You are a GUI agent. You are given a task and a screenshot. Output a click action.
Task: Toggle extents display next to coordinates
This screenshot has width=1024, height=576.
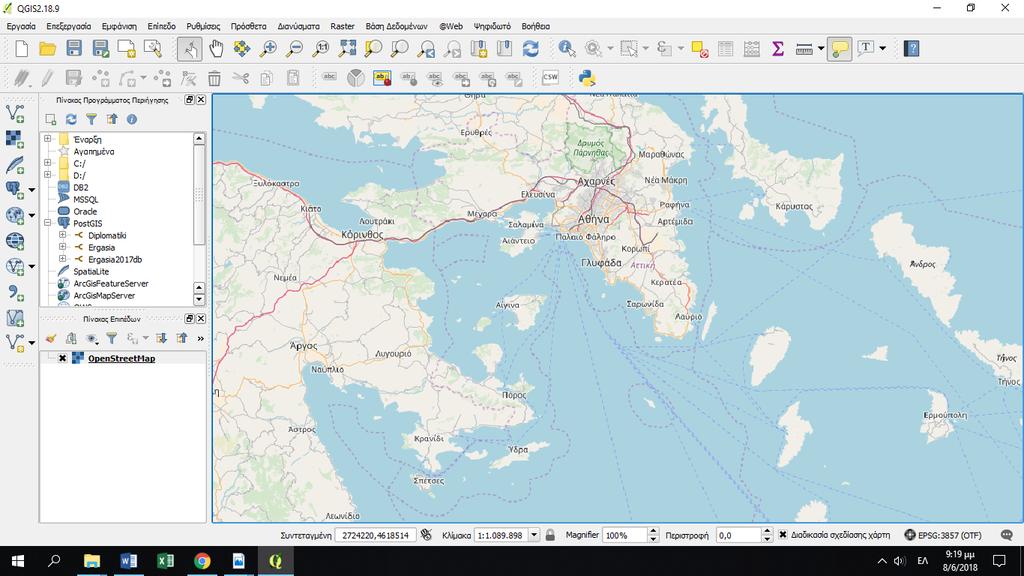[x=426, y=535]
